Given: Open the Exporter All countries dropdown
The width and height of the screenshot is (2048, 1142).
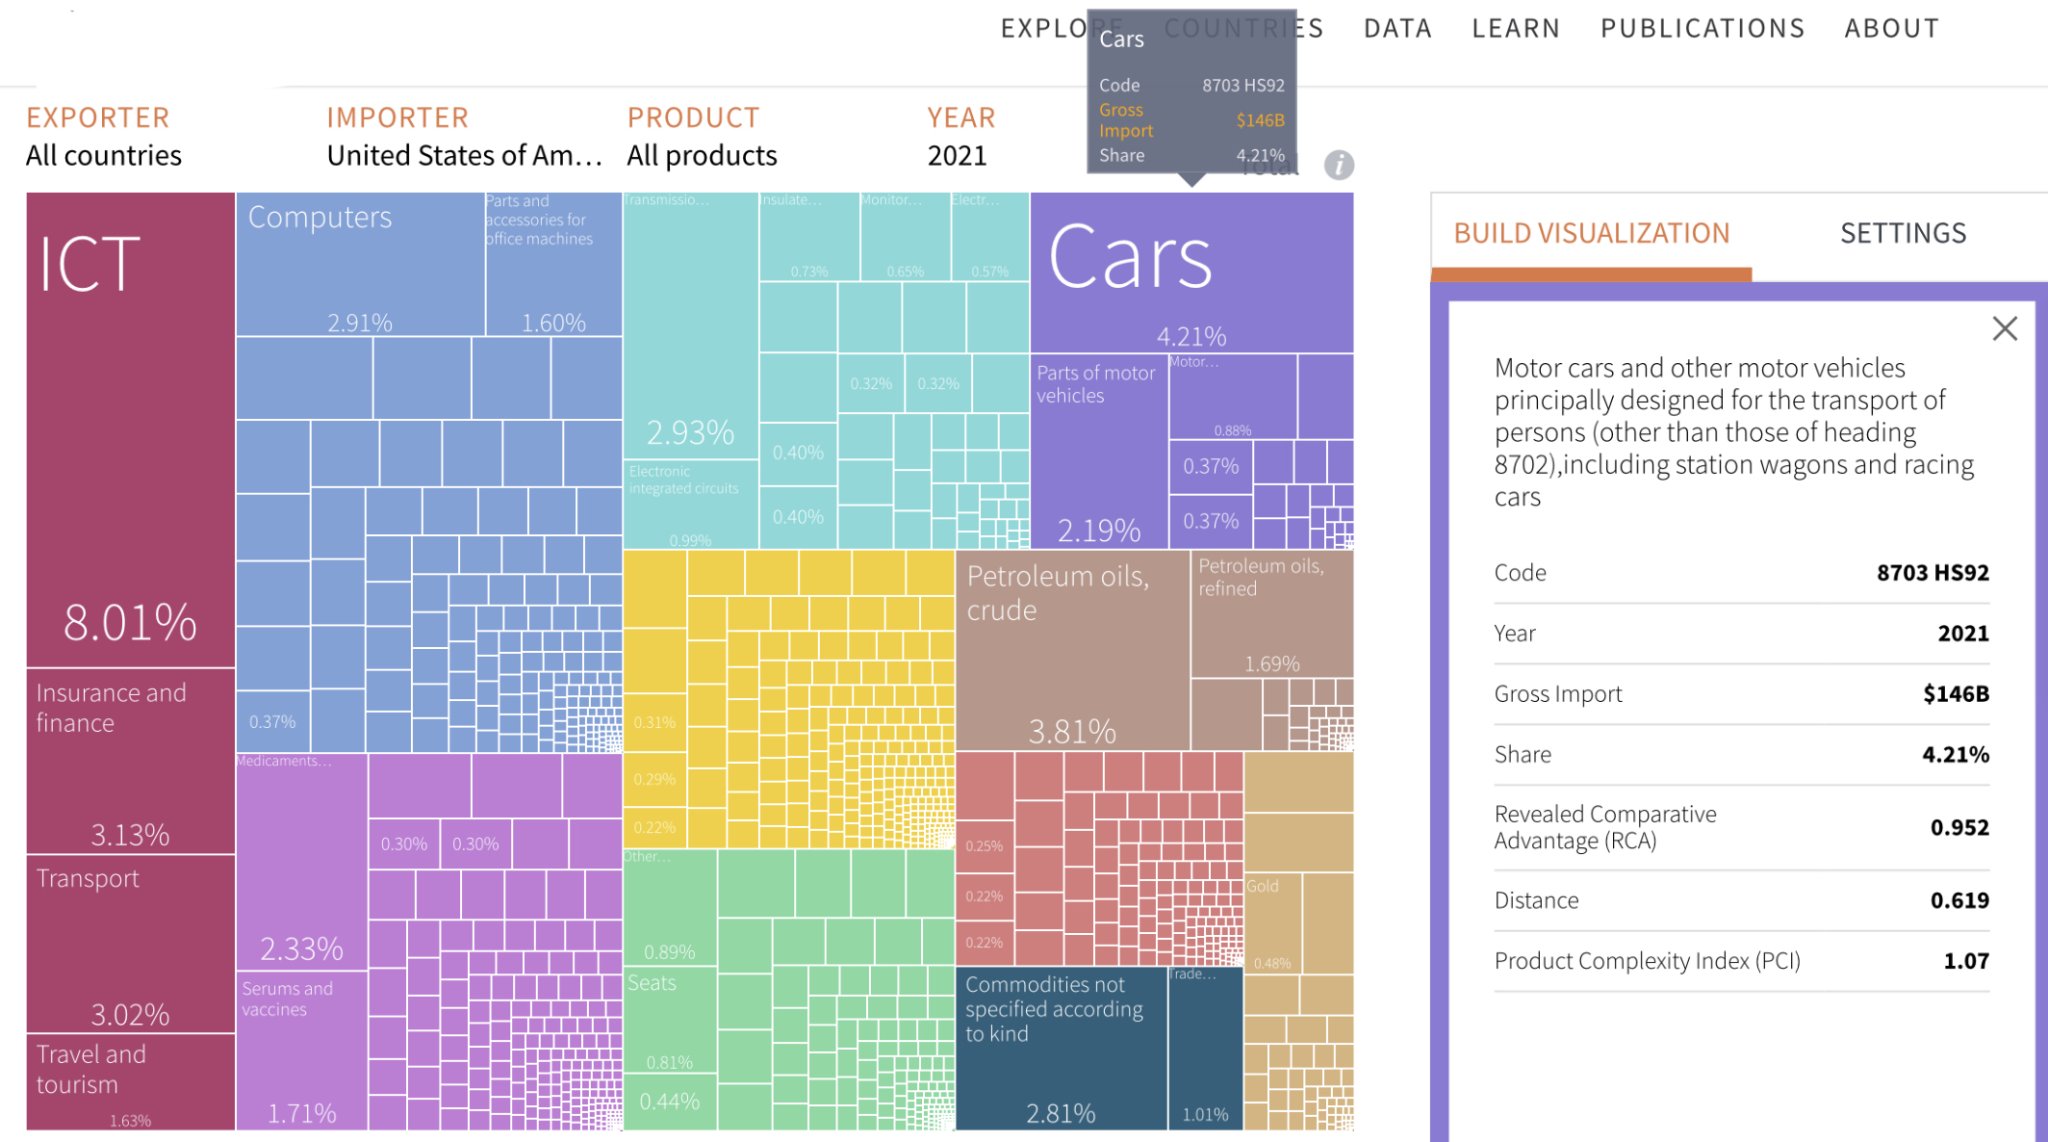Looking at the screenshot, I should tap(104, 156).
